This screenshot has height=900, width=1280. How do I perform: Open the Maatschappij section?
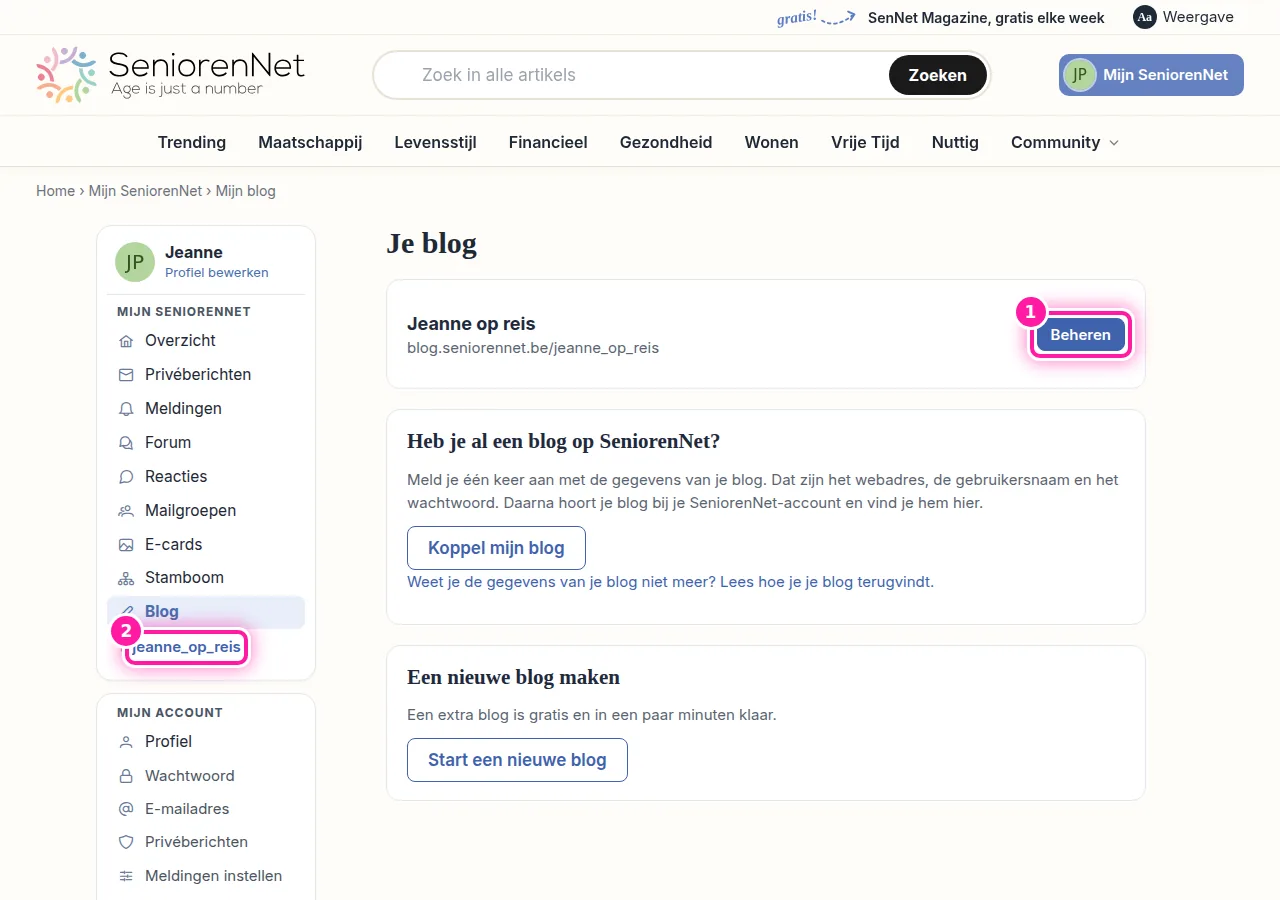(310, 142)
